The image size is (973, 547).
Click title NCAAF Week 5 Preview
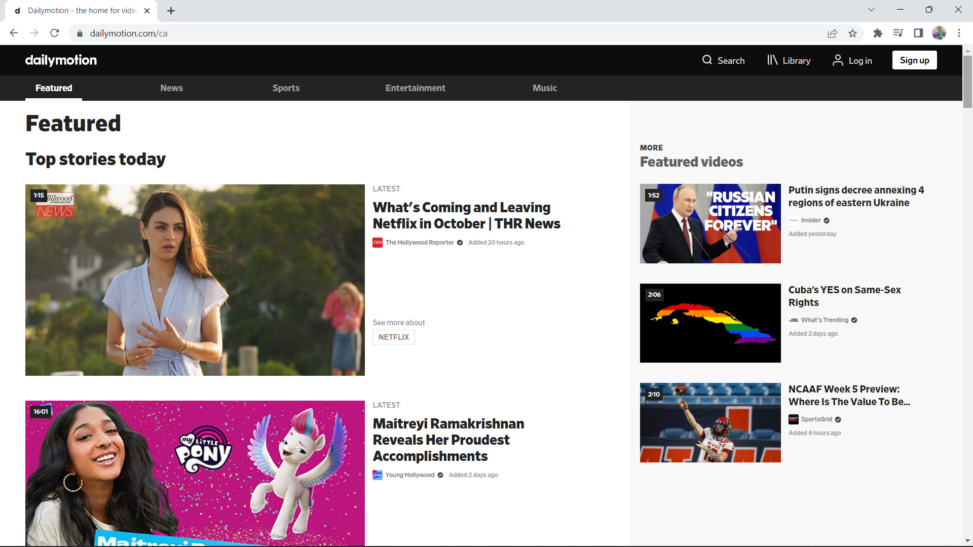(849, 396)
